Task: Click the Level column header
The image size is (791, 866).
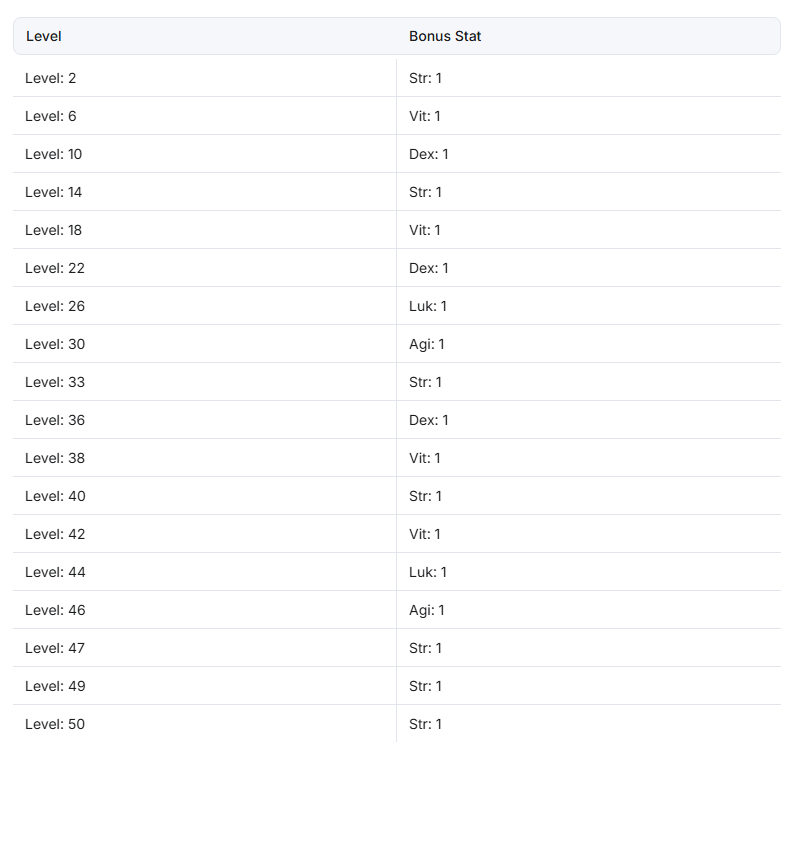Action: [x=205, y=36]
